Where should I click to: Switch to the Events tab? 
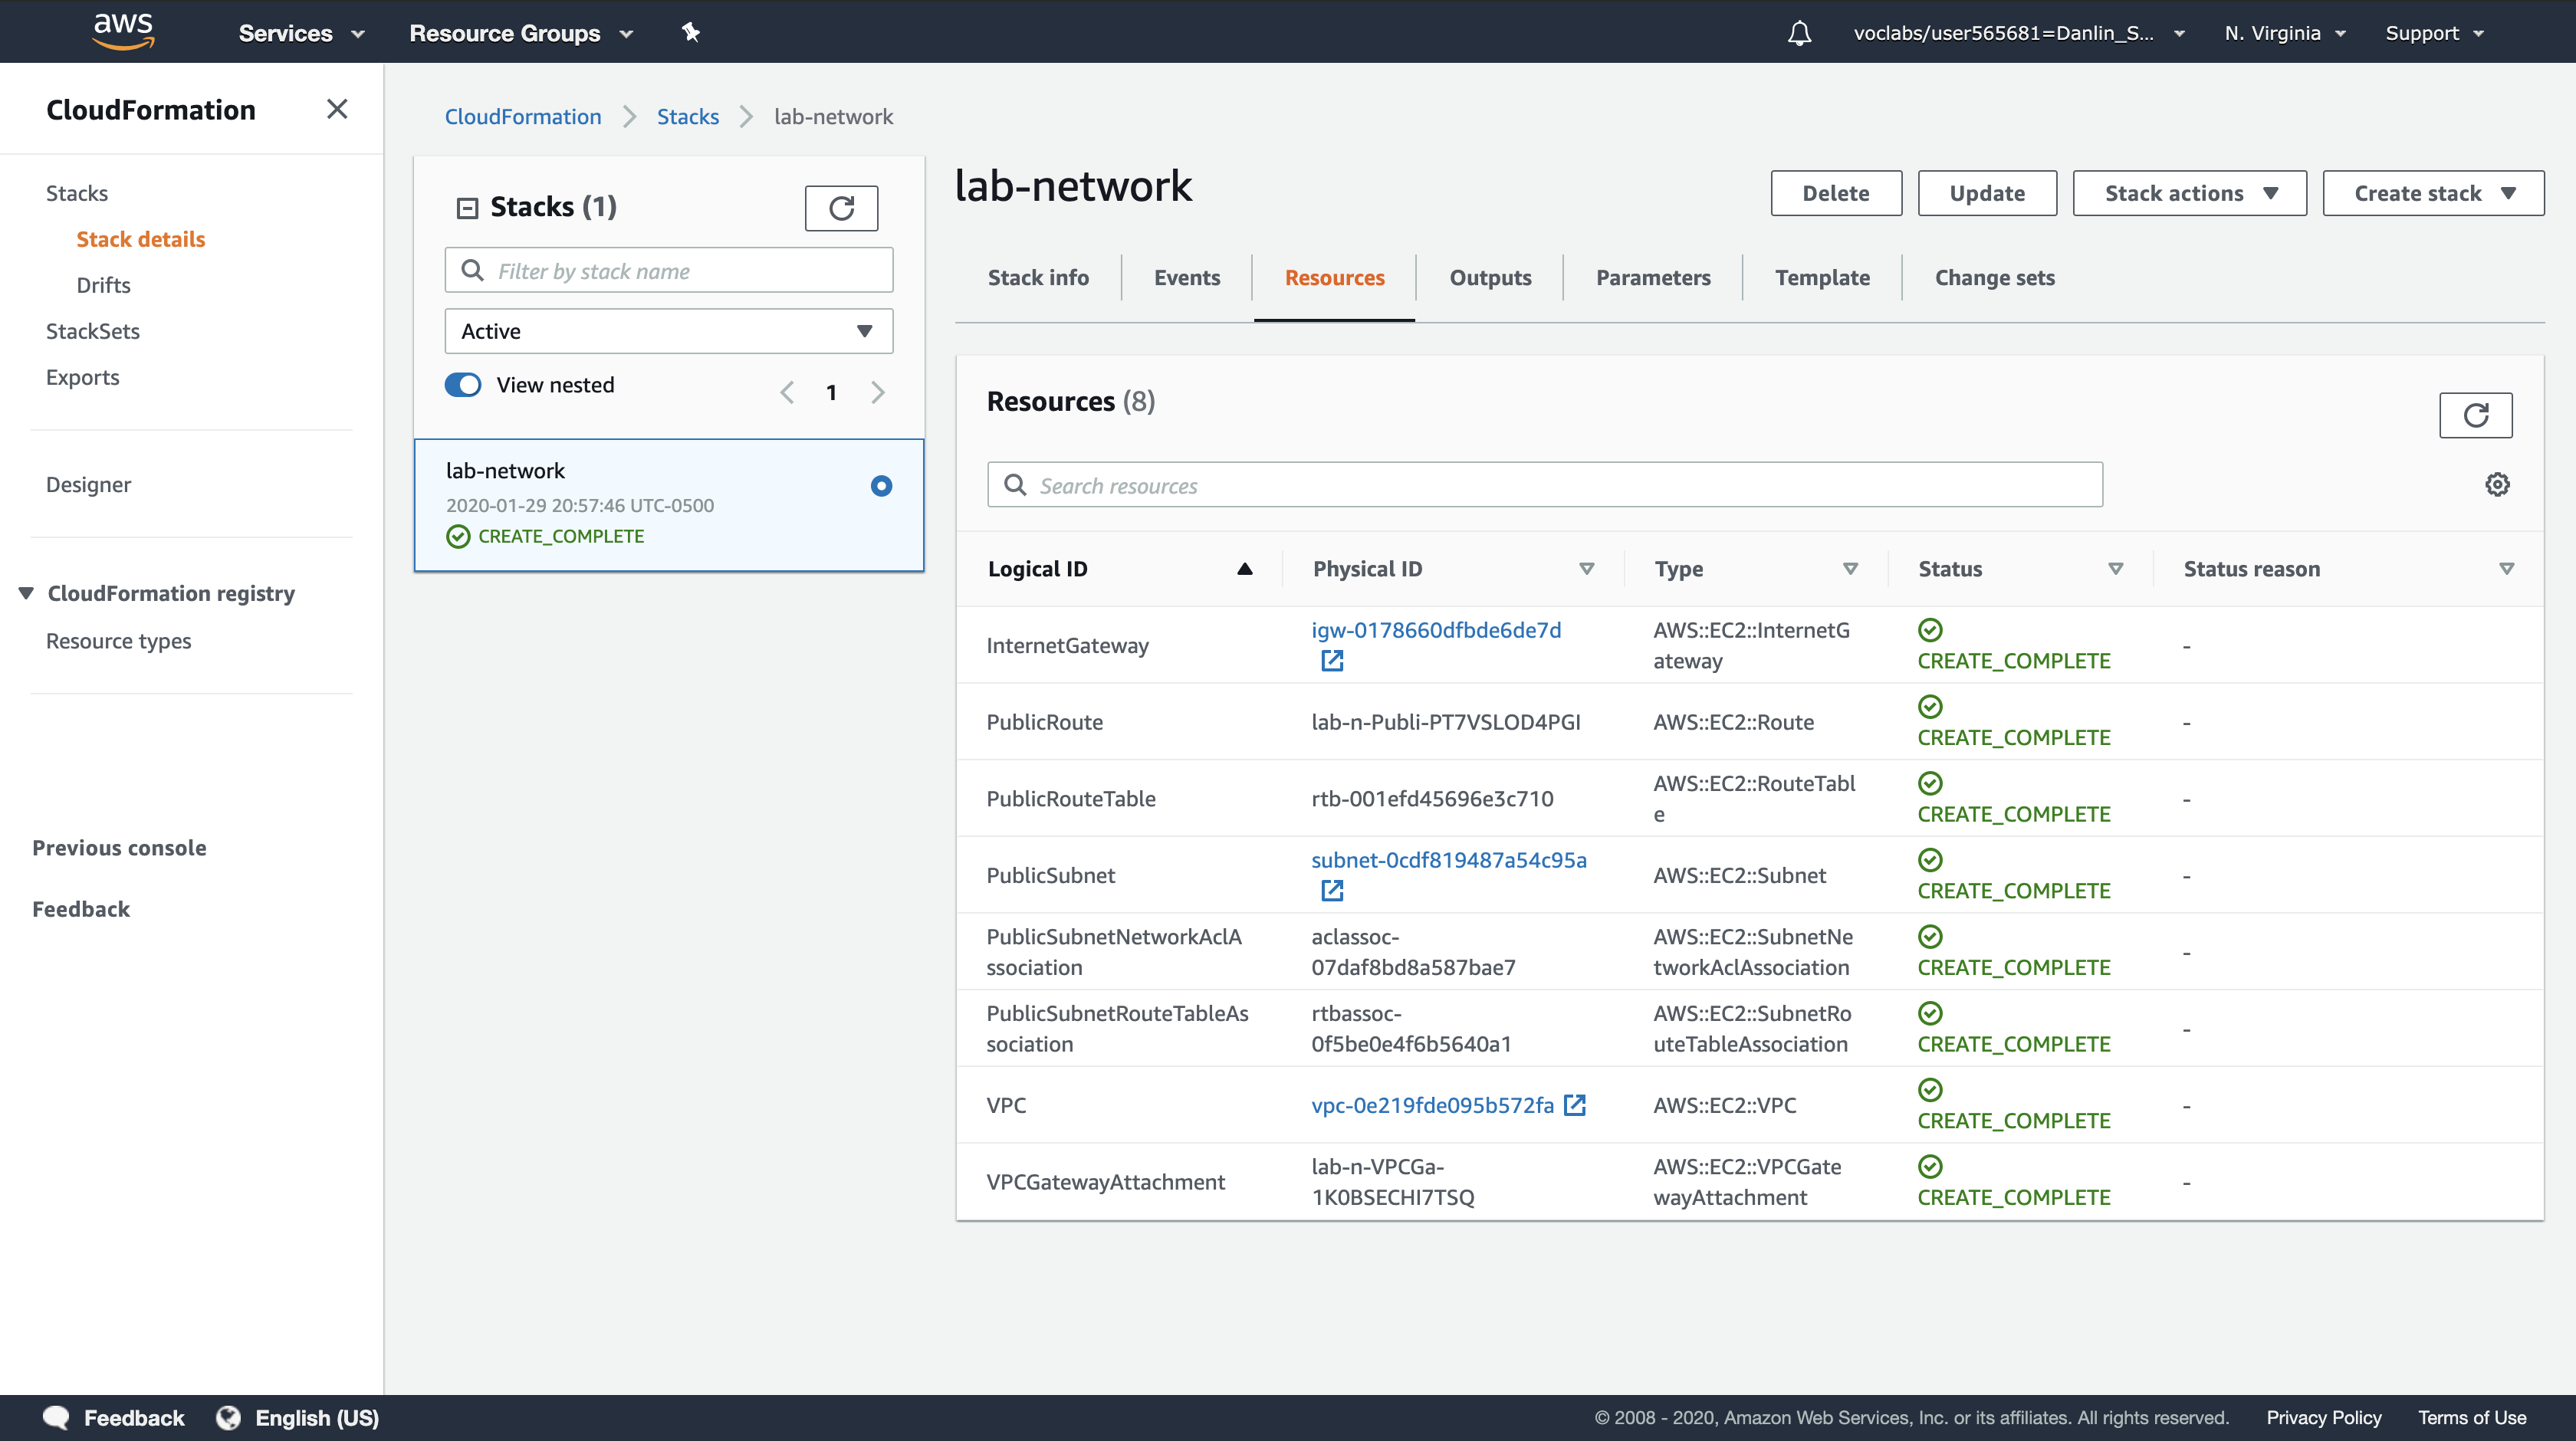1187,278
